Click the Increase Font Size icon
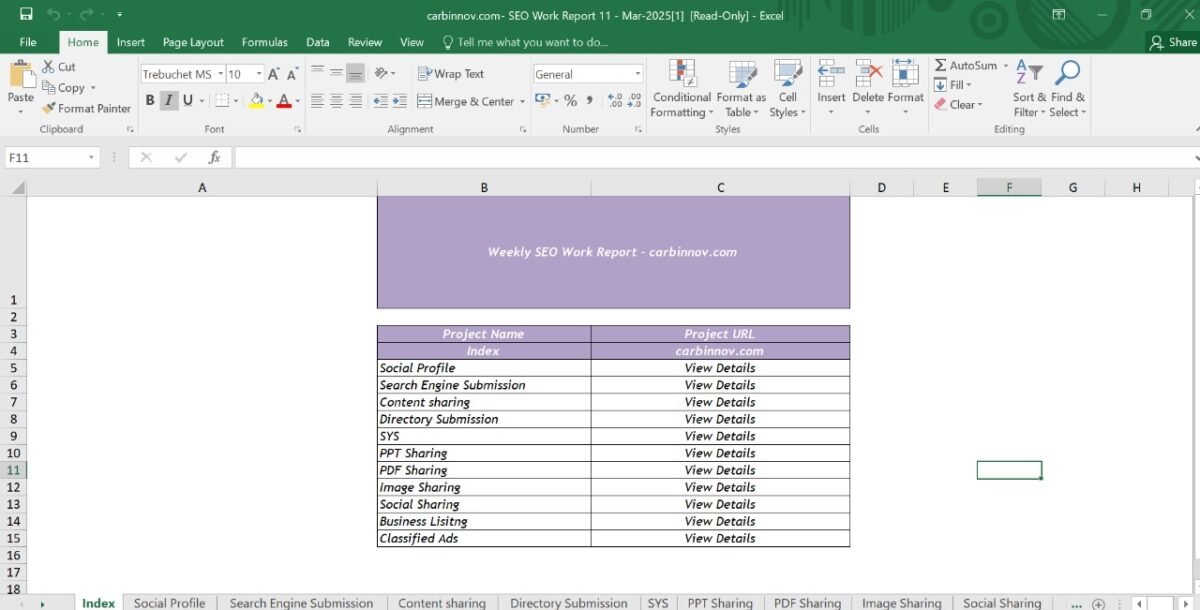This screenshot has height=610, width=1200. (x=274, y=74)
